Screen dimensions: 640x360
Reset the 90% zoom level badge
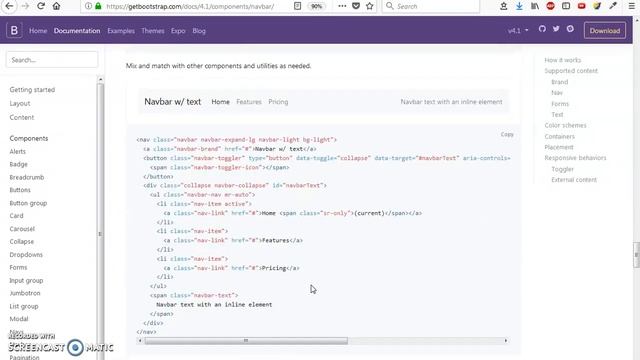[x=316, y=6]
